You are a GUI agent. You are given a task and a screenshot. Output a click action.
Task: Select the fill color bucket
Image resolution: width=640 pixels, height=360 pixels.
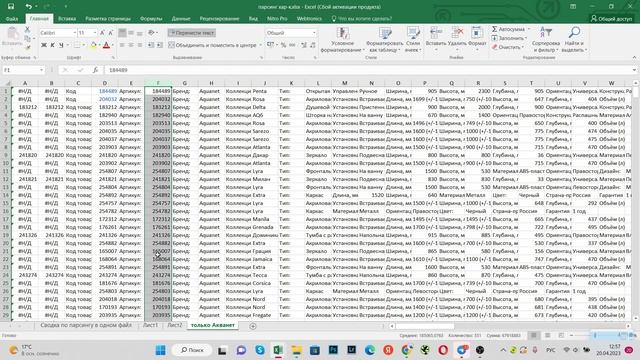click(93, 45)
